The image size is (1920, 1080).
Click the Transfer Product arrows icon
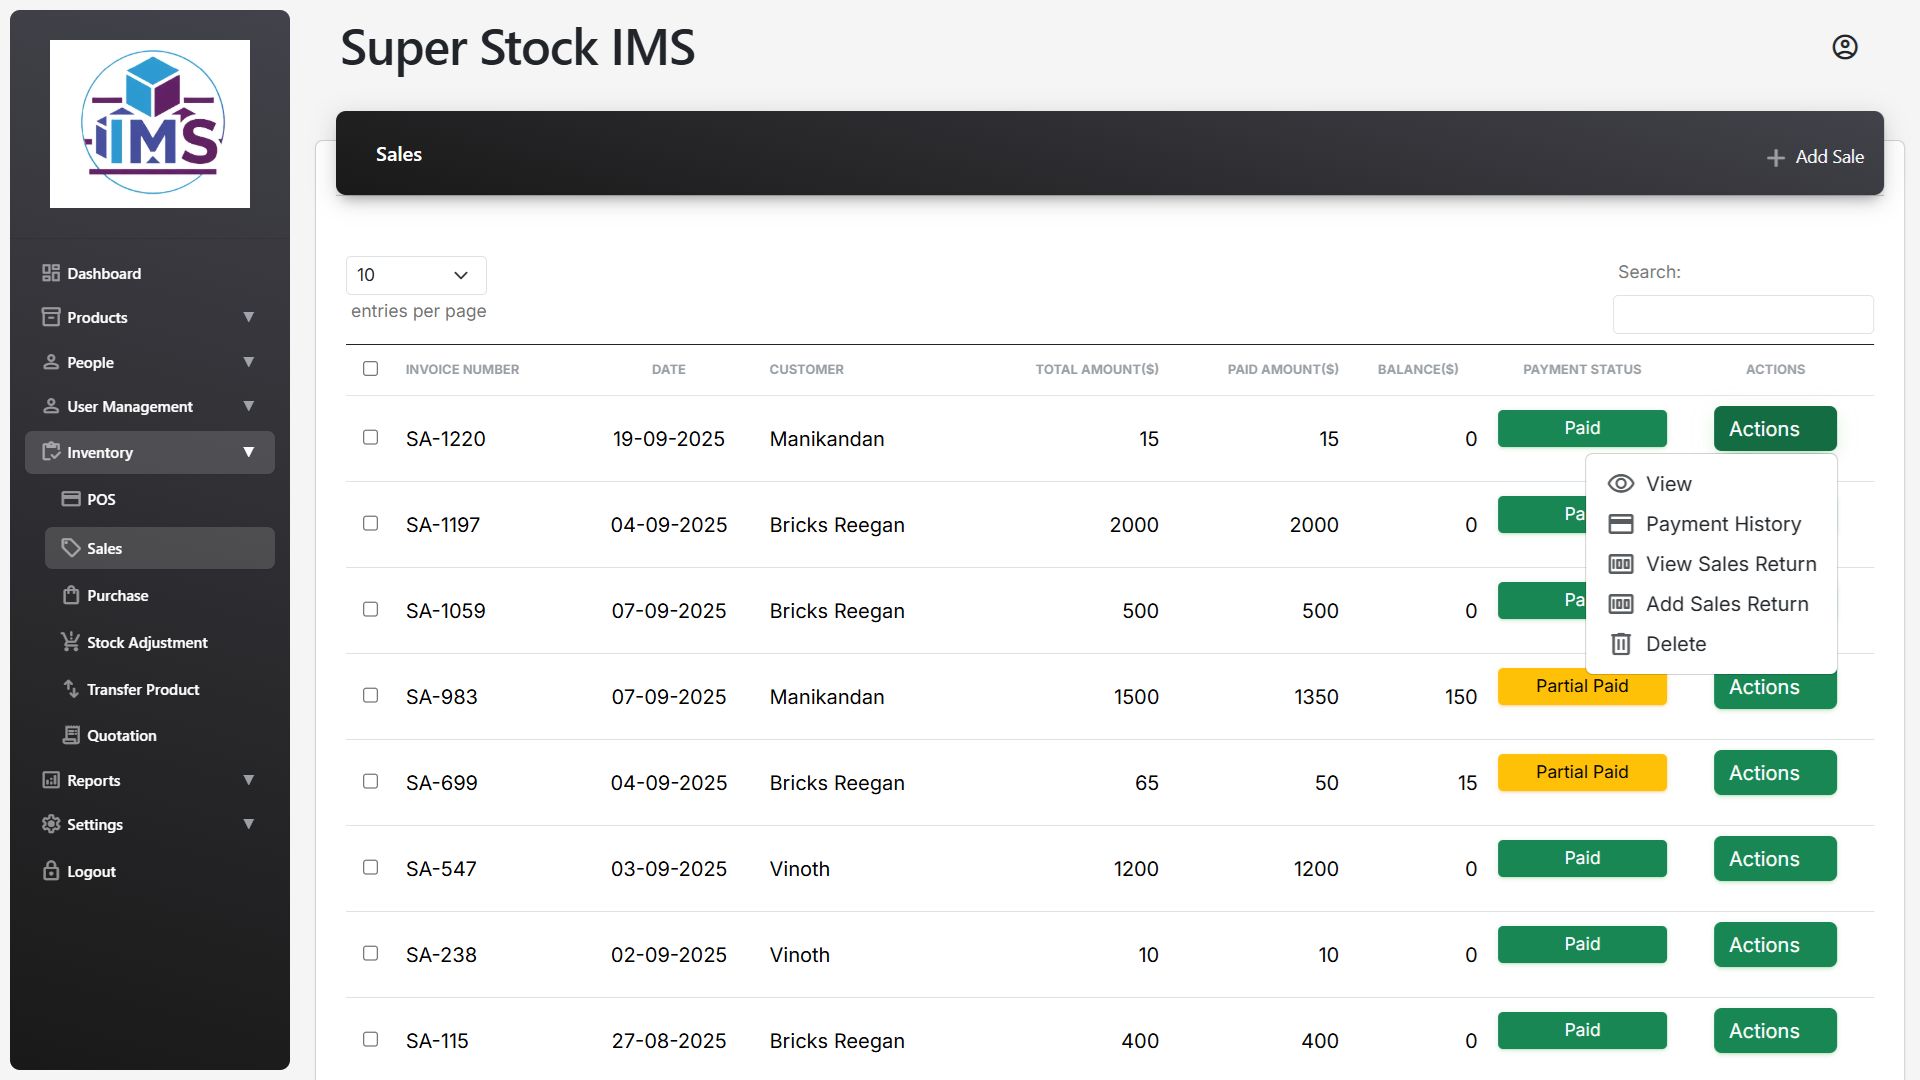[x=71, y=689]
